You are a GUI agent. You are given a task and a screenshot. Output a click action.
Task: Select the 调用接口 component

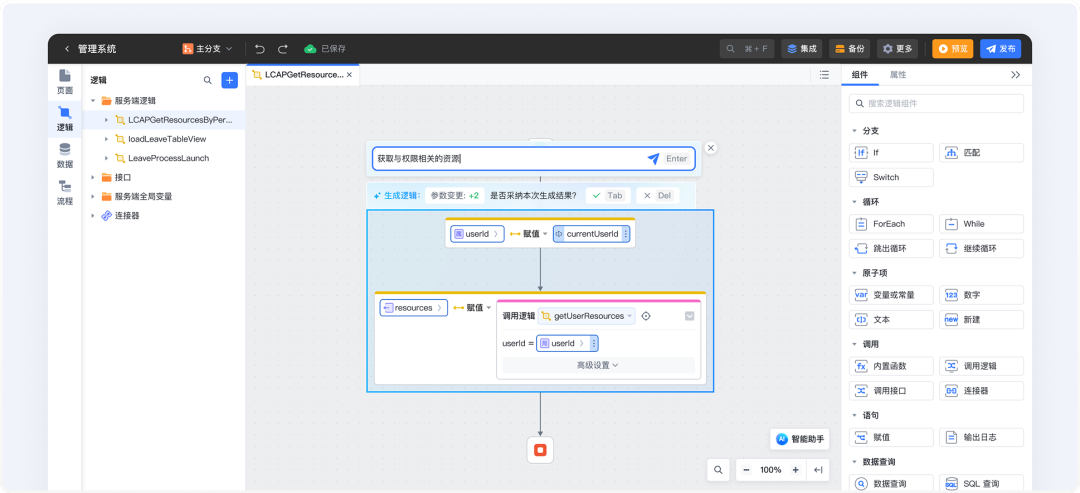[x=891, y=391]
